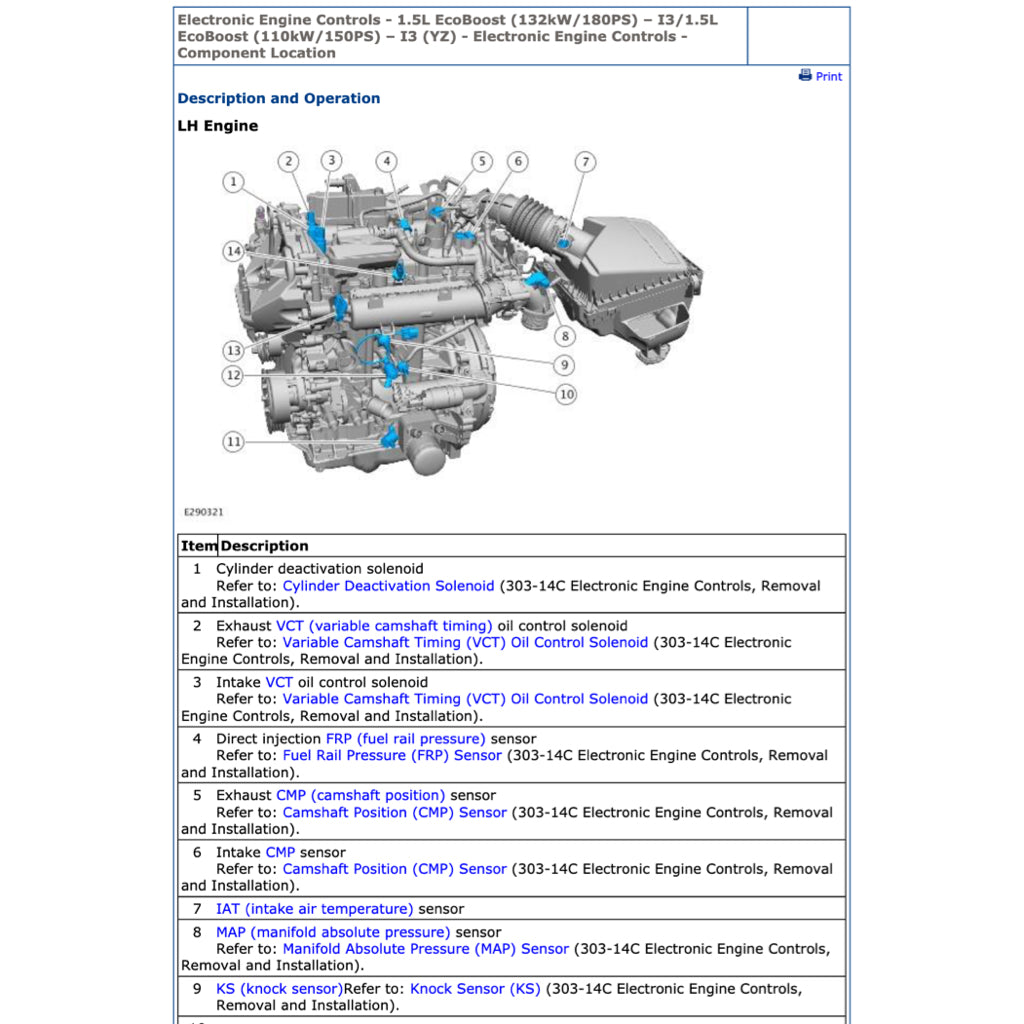Click the KS (knock sensor) link
1024x1024 pixels.
pos(279,989)
